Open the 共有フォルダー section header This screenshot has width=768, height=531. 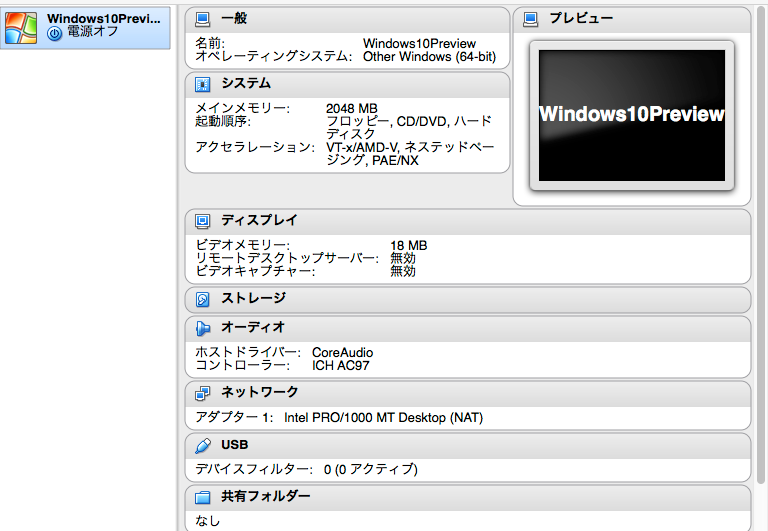click(468, 498)
